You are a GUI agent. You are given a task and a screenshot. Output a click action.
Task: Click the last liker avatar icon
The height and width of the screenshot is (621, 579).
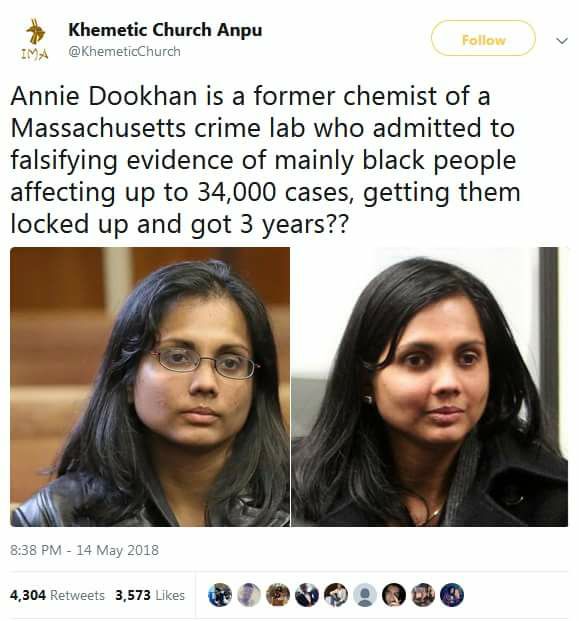(x=452, y=595)
